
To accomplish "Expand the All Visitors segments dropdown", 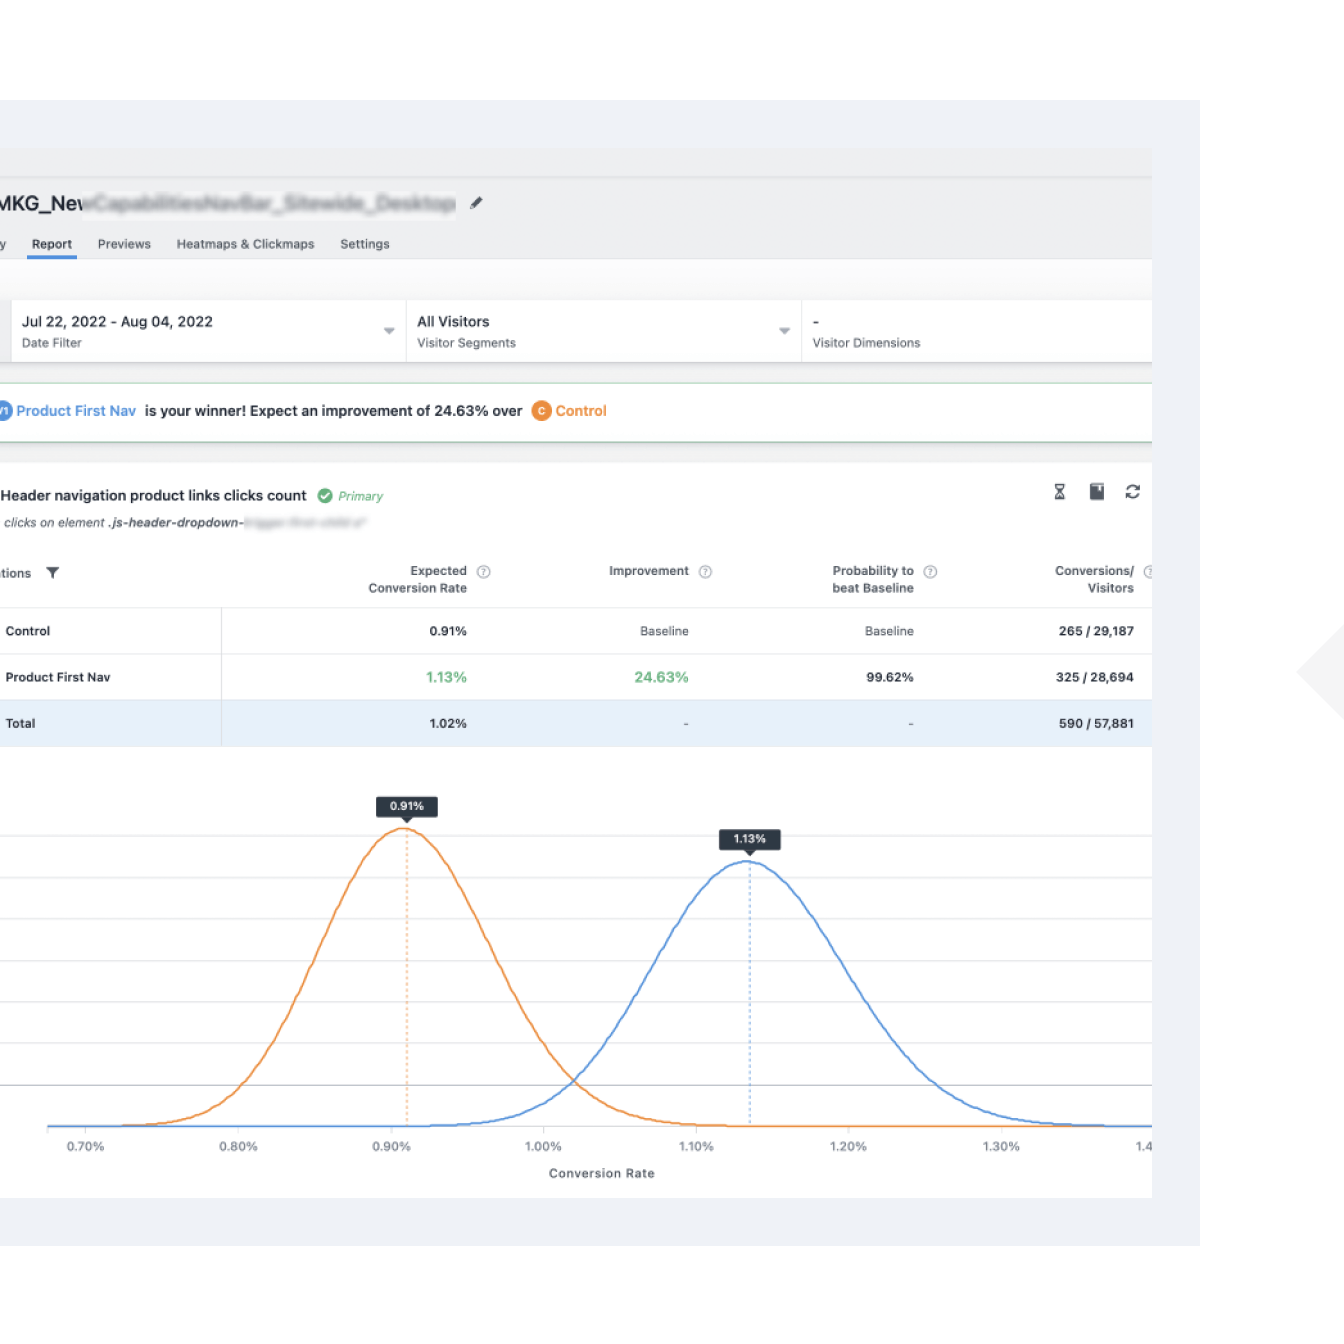I will pyautogui.click(x=784, y=331).
